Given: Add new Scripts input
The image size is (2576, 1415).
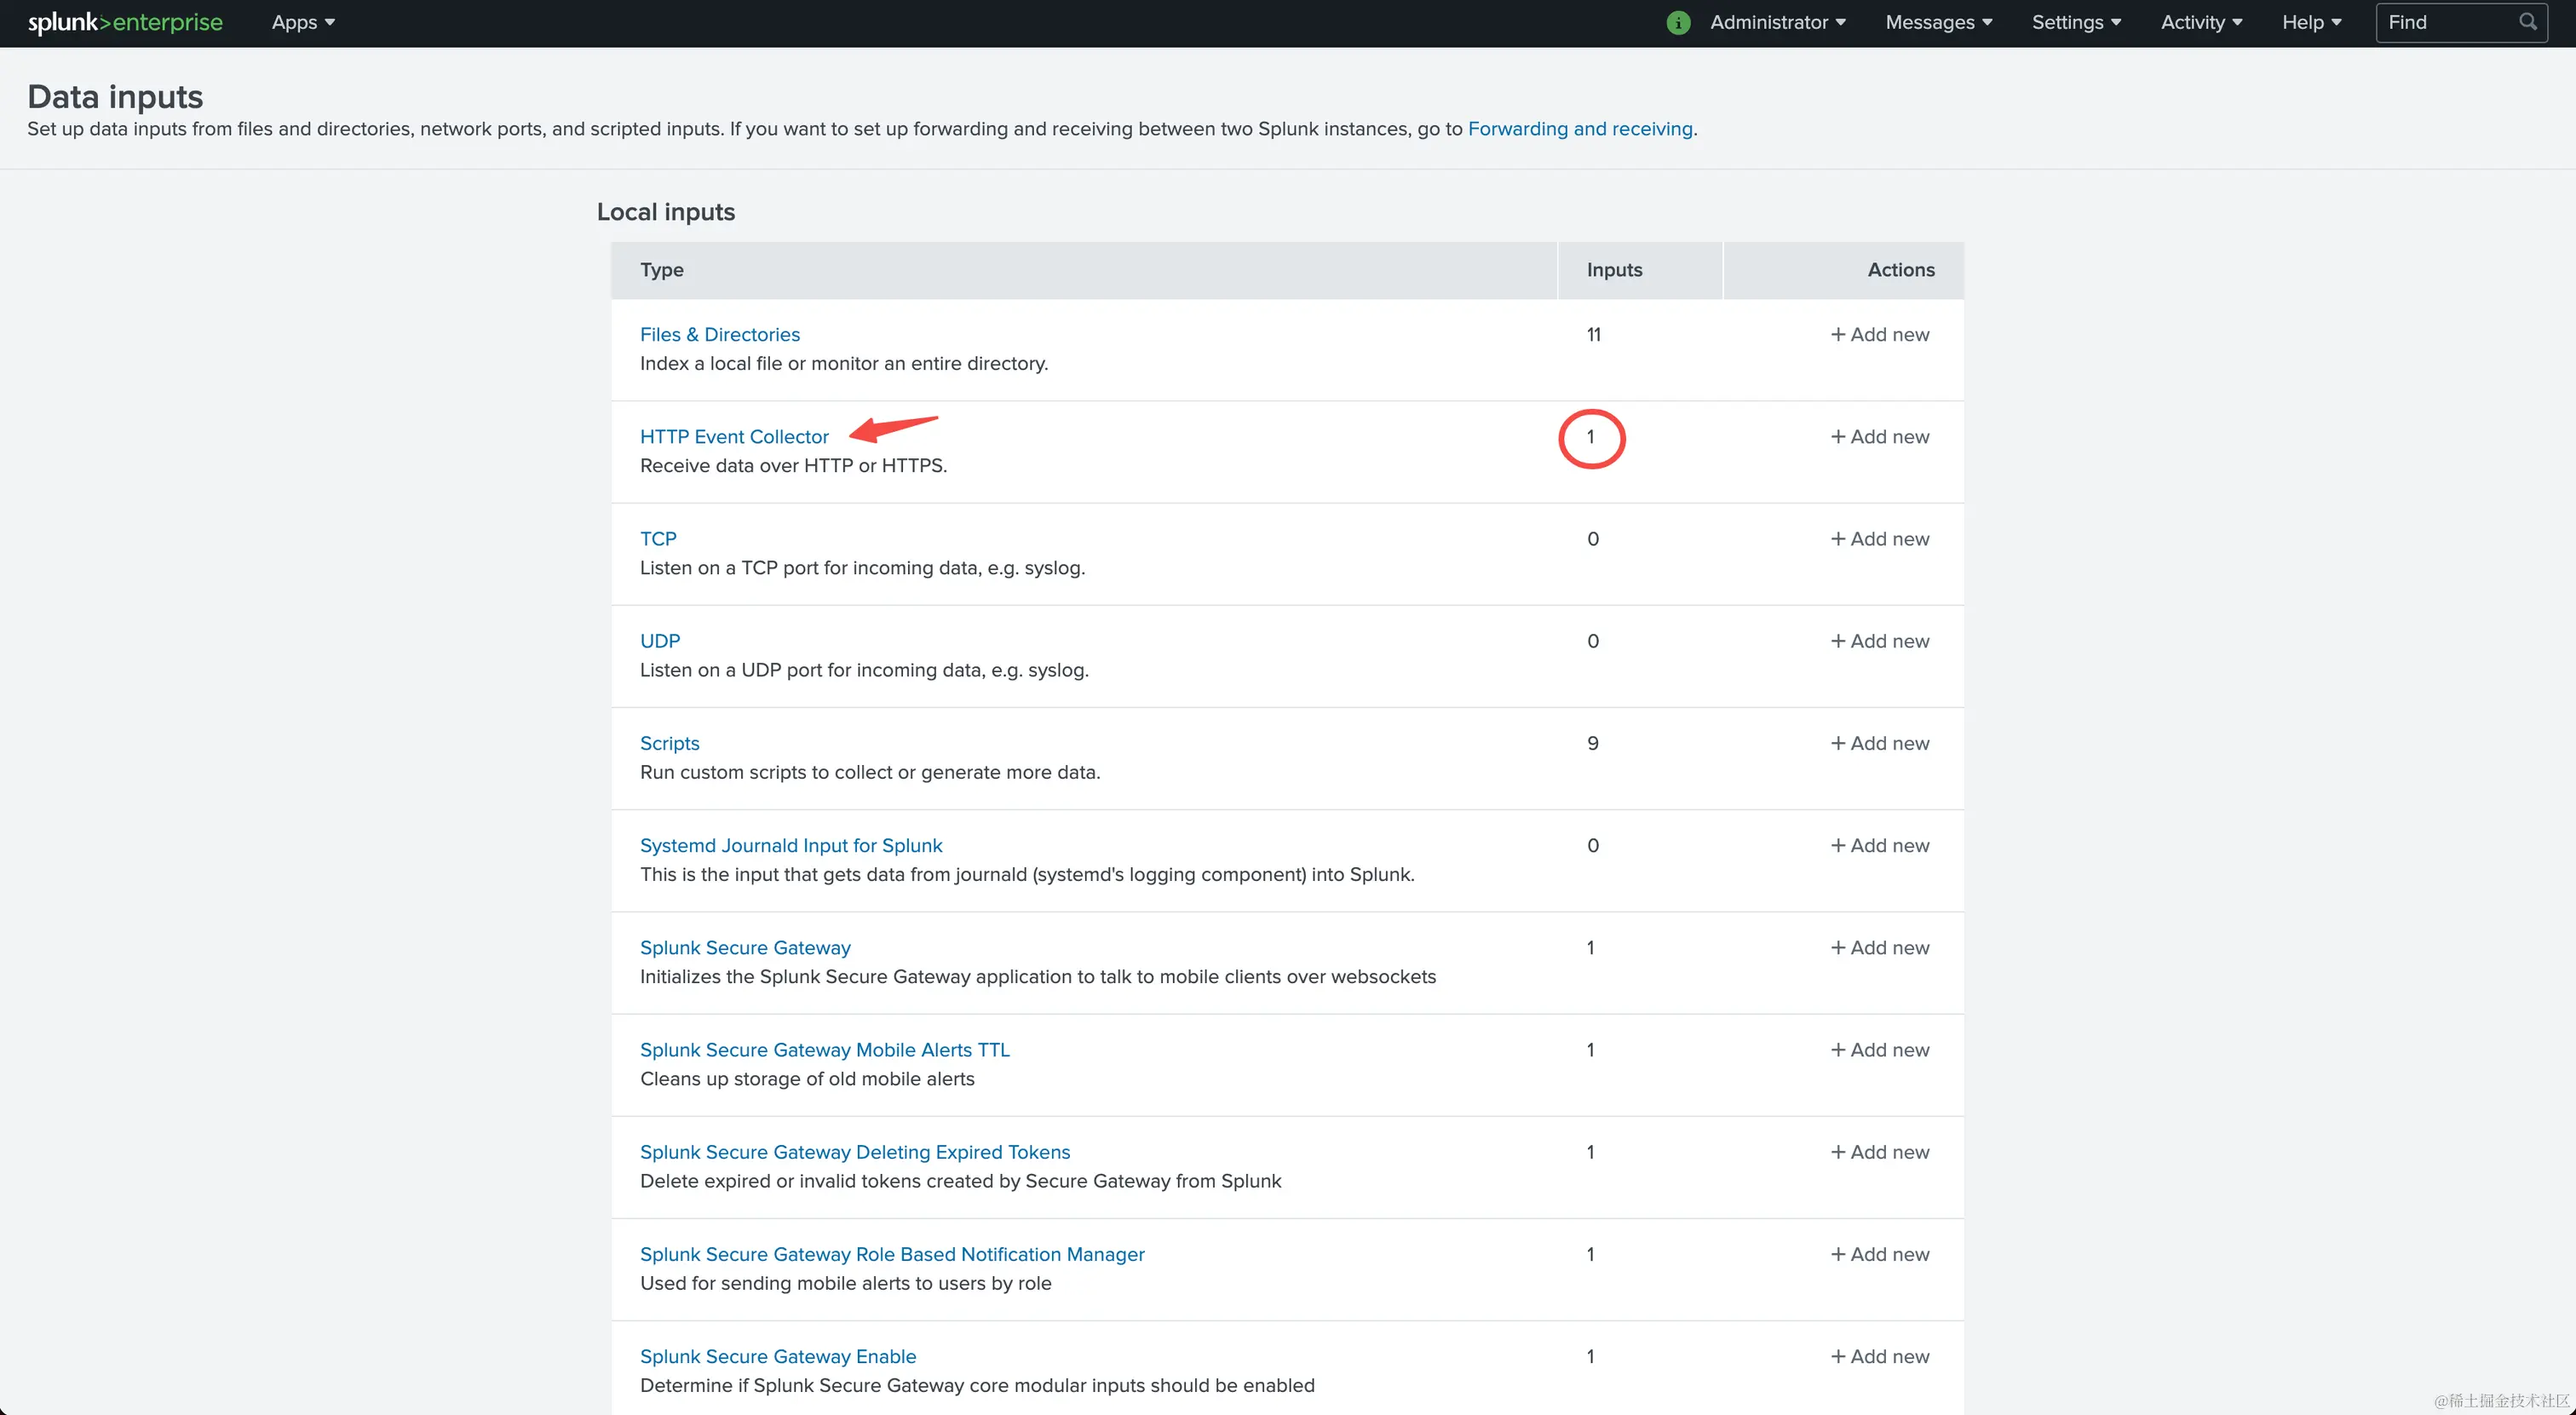Looking at the screenshot, I should pos(1879,742).
